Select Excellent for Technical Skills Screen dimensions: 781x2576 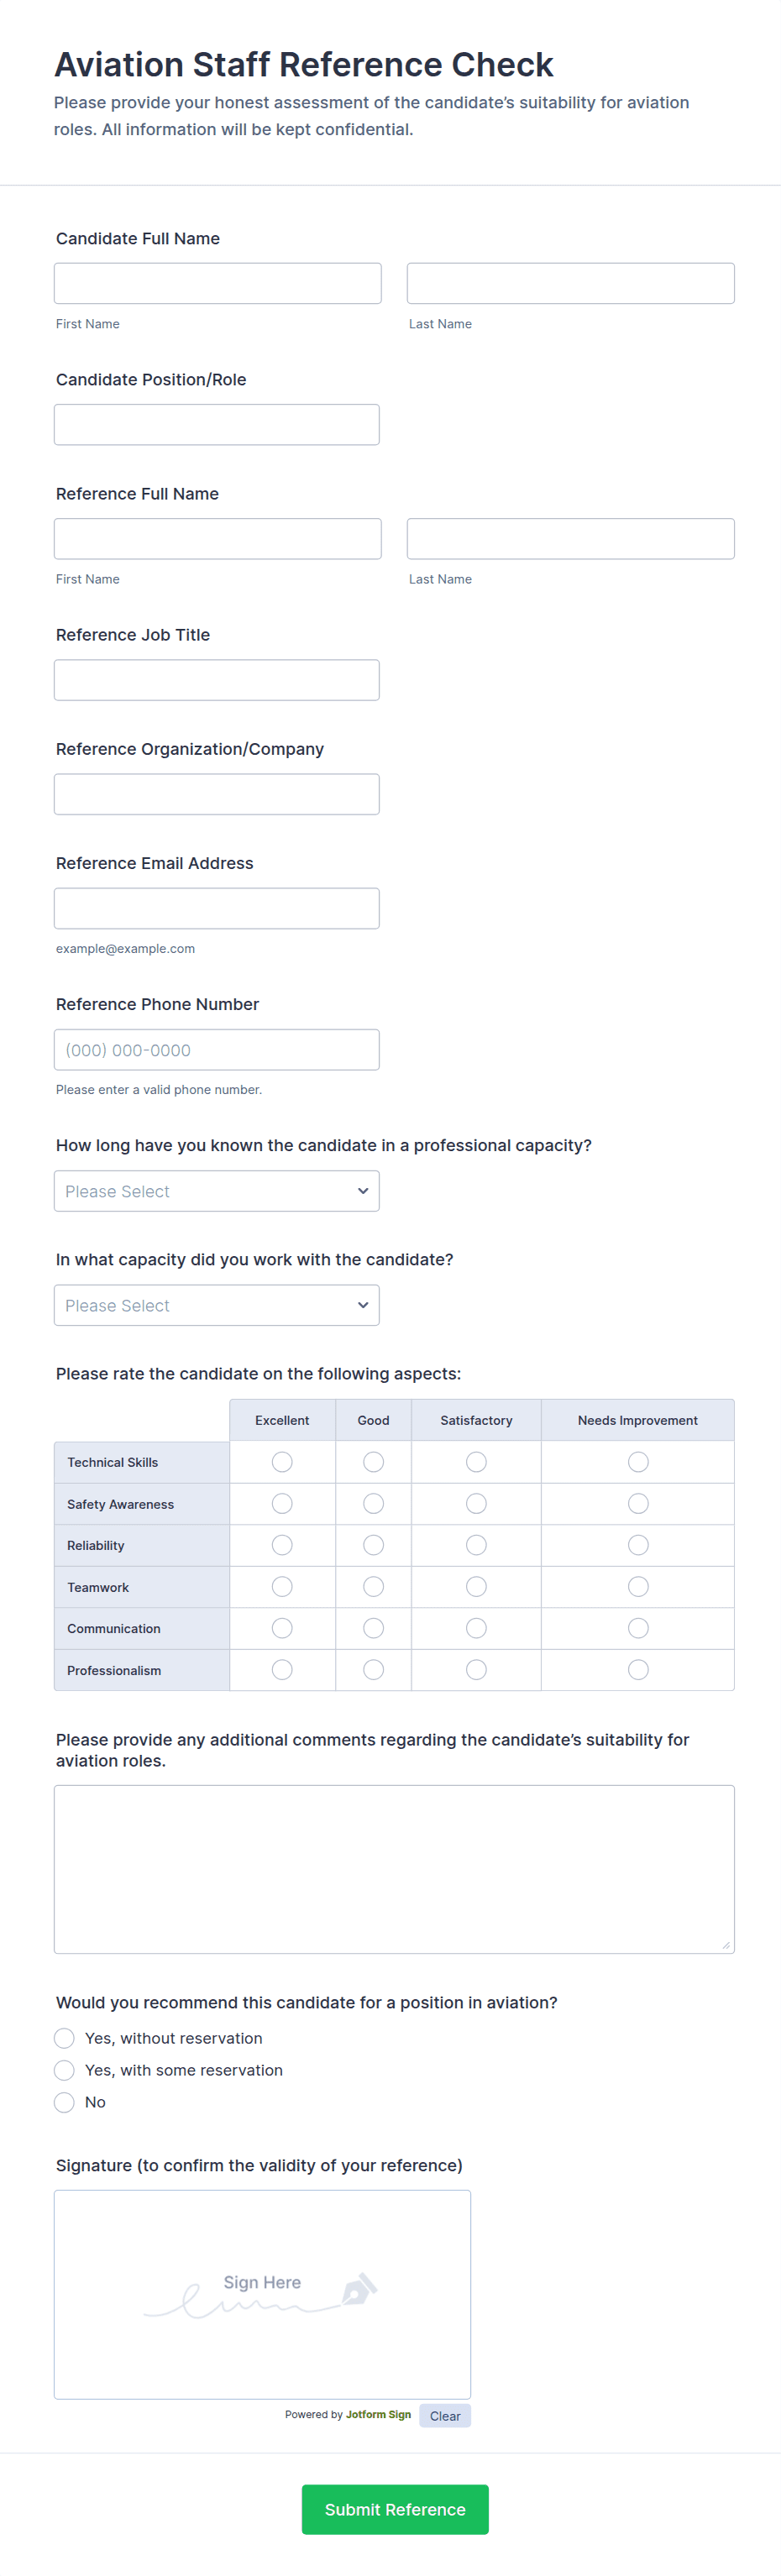tap(282, 1462)
